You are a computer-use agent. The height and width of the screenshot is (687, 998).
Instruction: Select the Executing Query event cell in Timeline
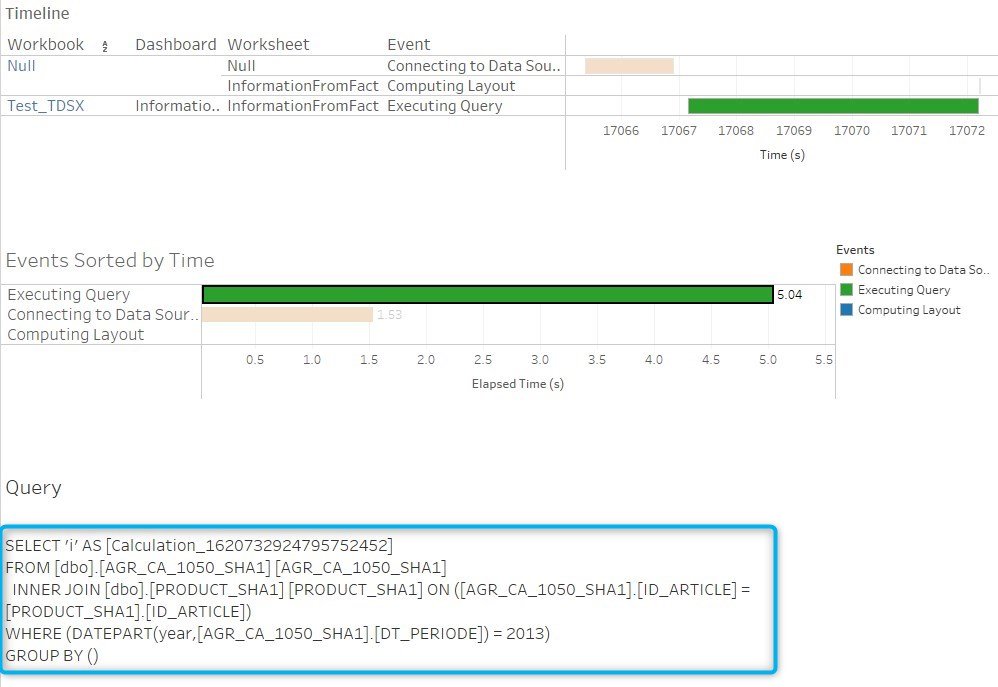point(444,106)
